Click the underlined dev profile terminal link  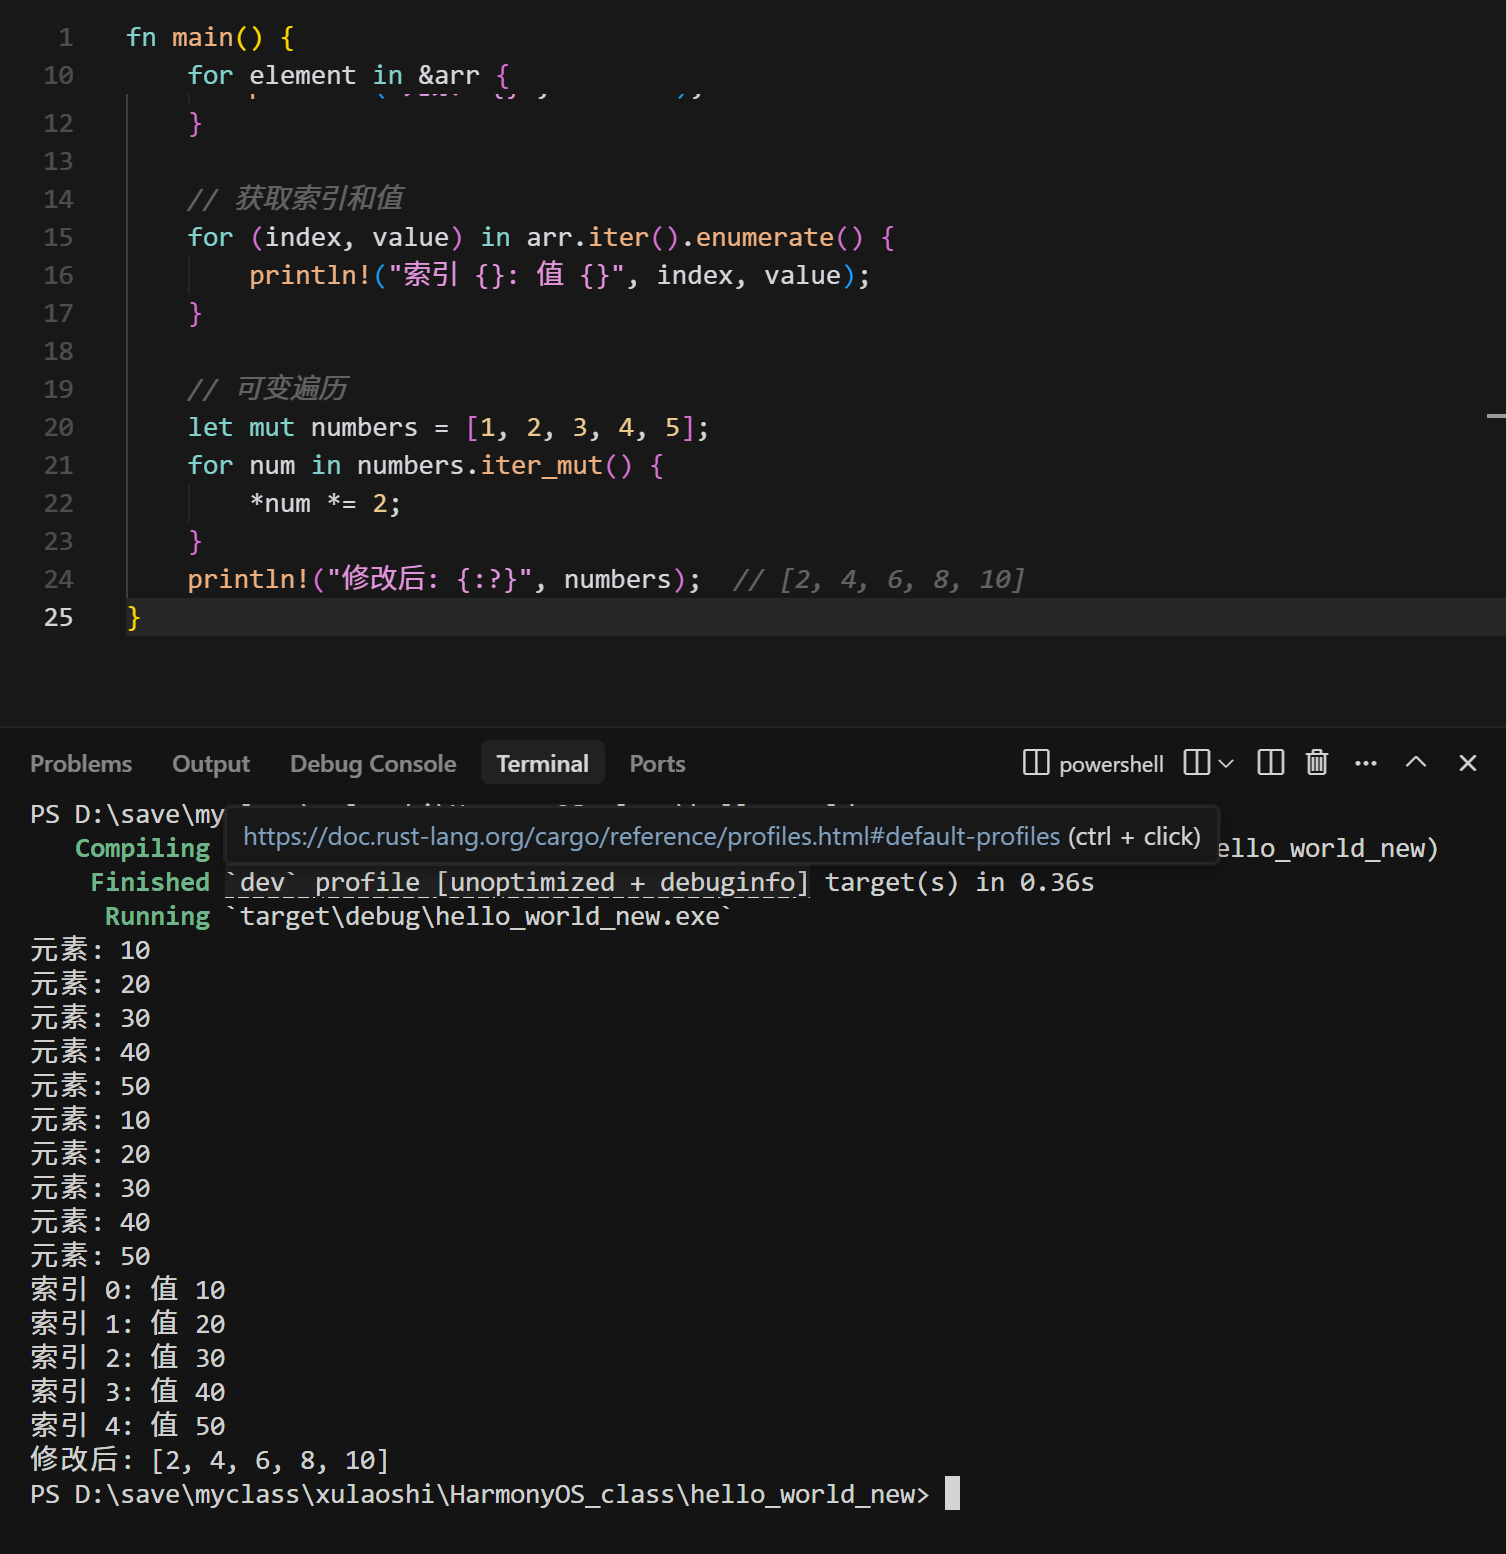[x=516, y=883]
